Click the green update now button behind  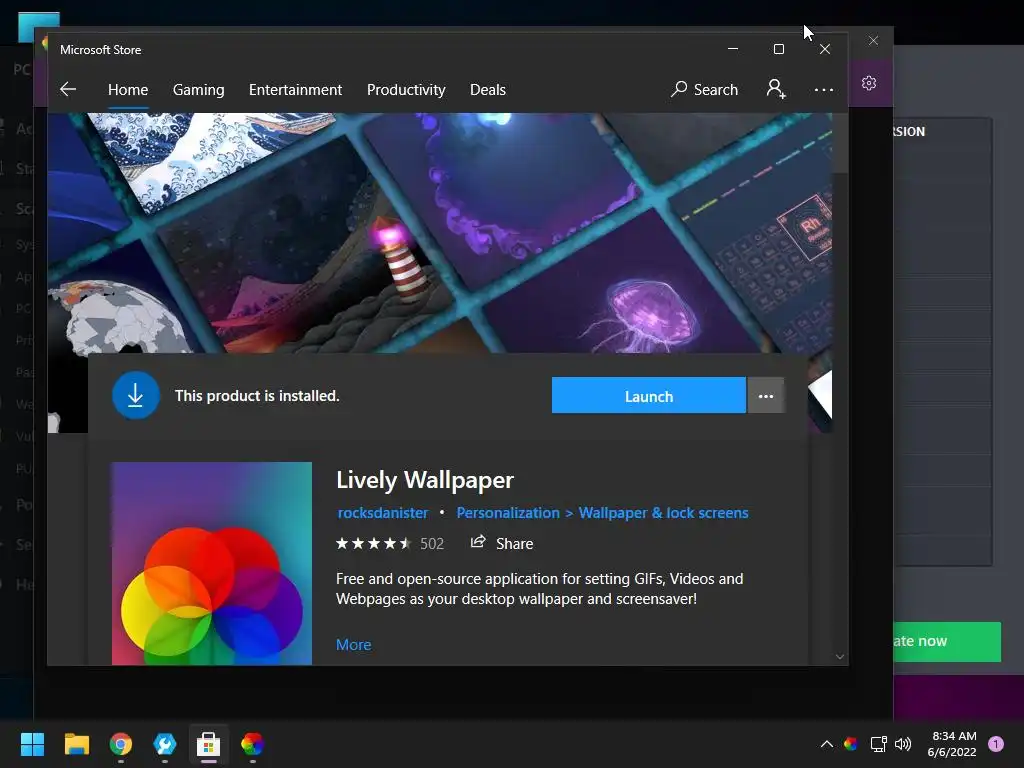click(947, 641)
